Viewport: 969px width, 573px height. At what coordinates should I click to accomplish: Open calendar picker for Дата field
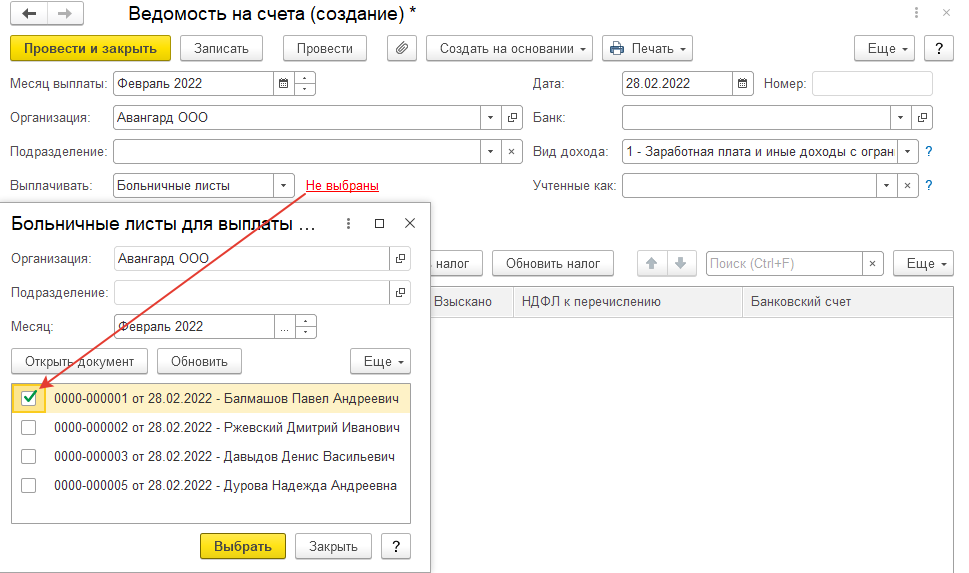coord(742,83)
